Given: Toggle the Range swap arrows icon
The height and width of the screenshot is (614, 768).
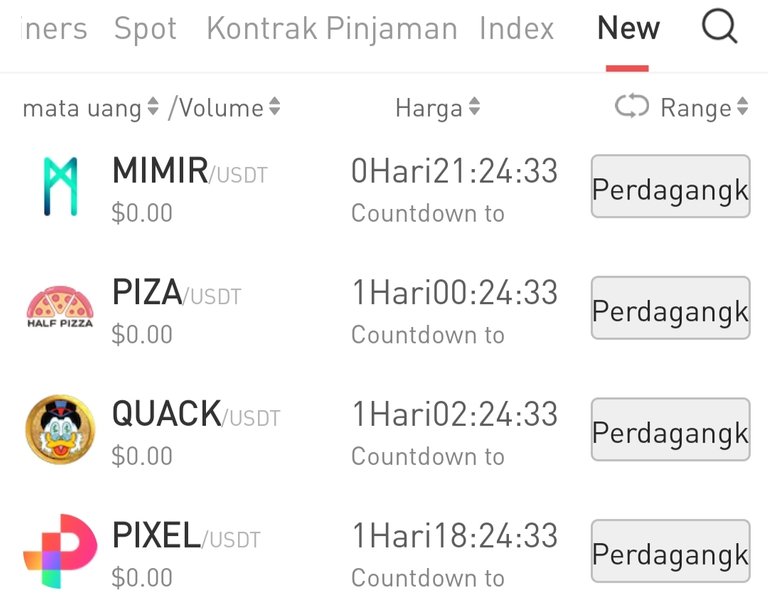Looking at the screenshot, I should [632, 106].
